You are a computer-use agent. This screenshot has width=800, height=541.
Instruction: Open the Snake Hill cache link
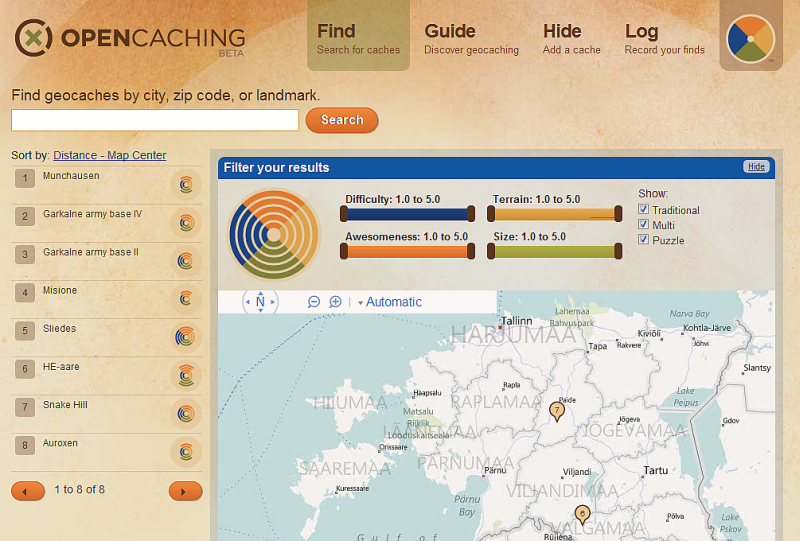pos(65,405)
